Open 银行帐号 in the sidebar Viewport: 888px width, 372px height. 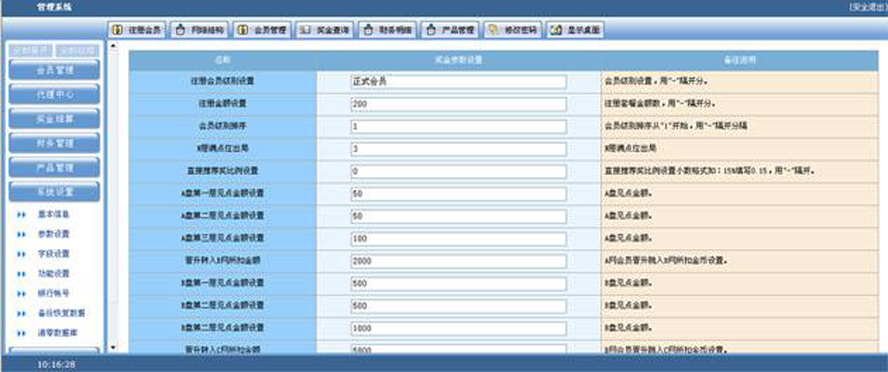click(x=53, y=293)
